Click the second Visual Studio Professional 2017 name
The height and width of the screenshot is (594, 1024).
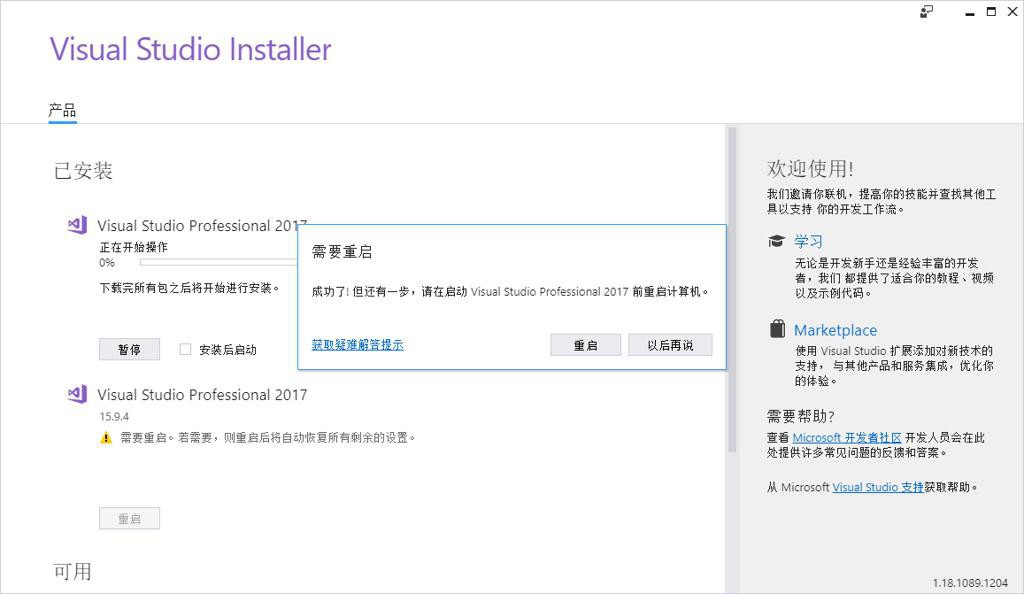(202, 395)
